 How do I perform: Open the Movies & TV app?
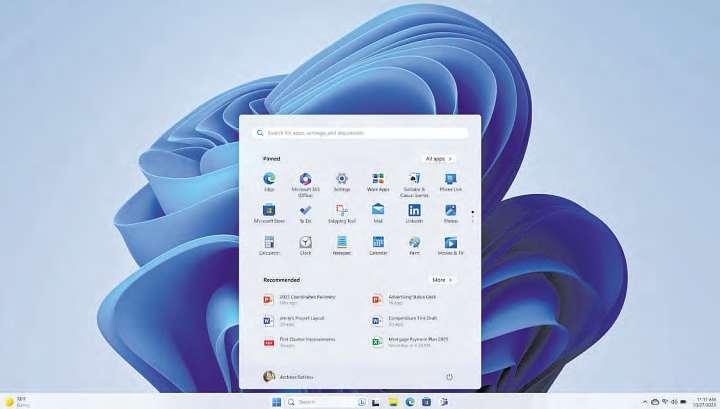[x=450, y=246]
